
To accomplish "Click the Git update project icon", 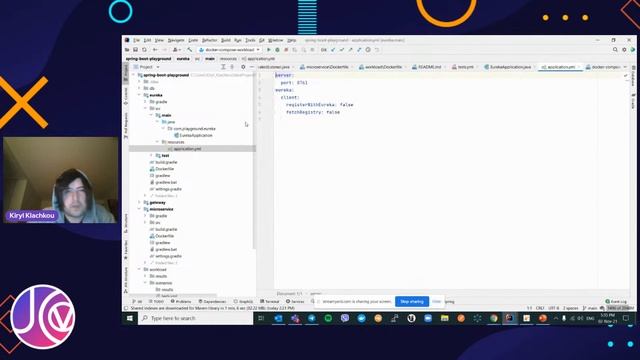I will pyautogui.click(x=333, y=50).
